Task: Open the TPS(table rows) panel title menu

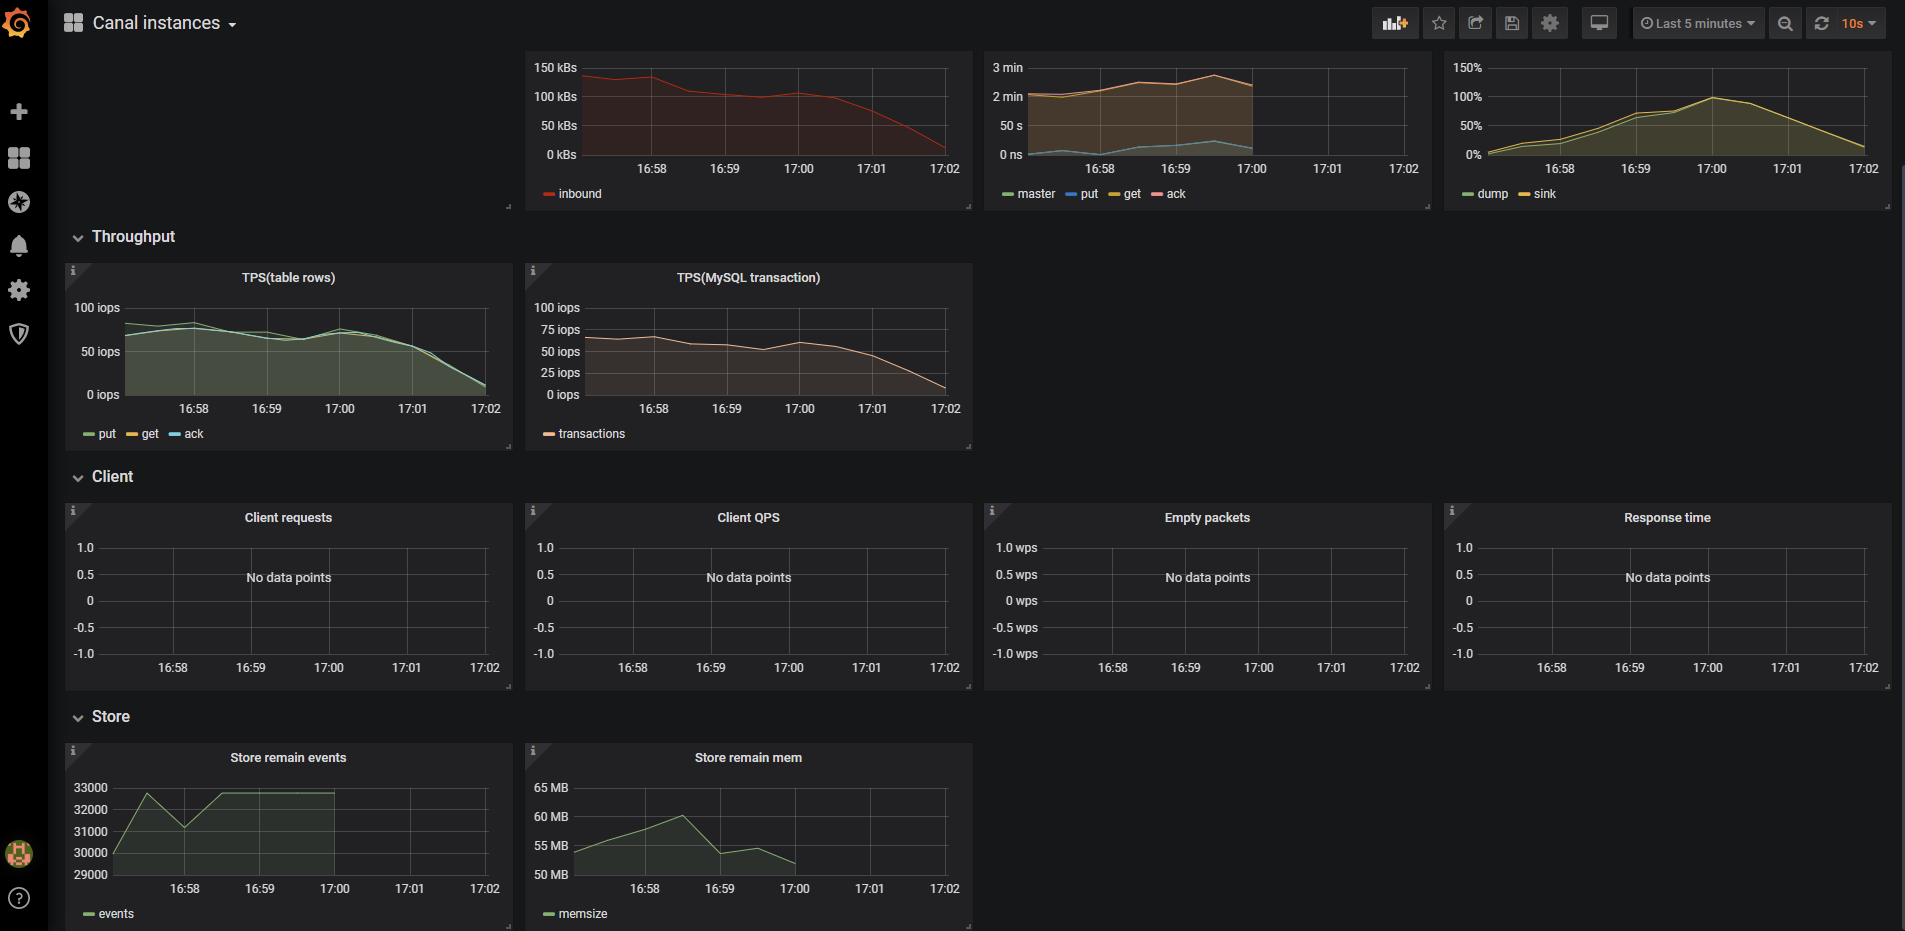Action: tap(288, 278)
